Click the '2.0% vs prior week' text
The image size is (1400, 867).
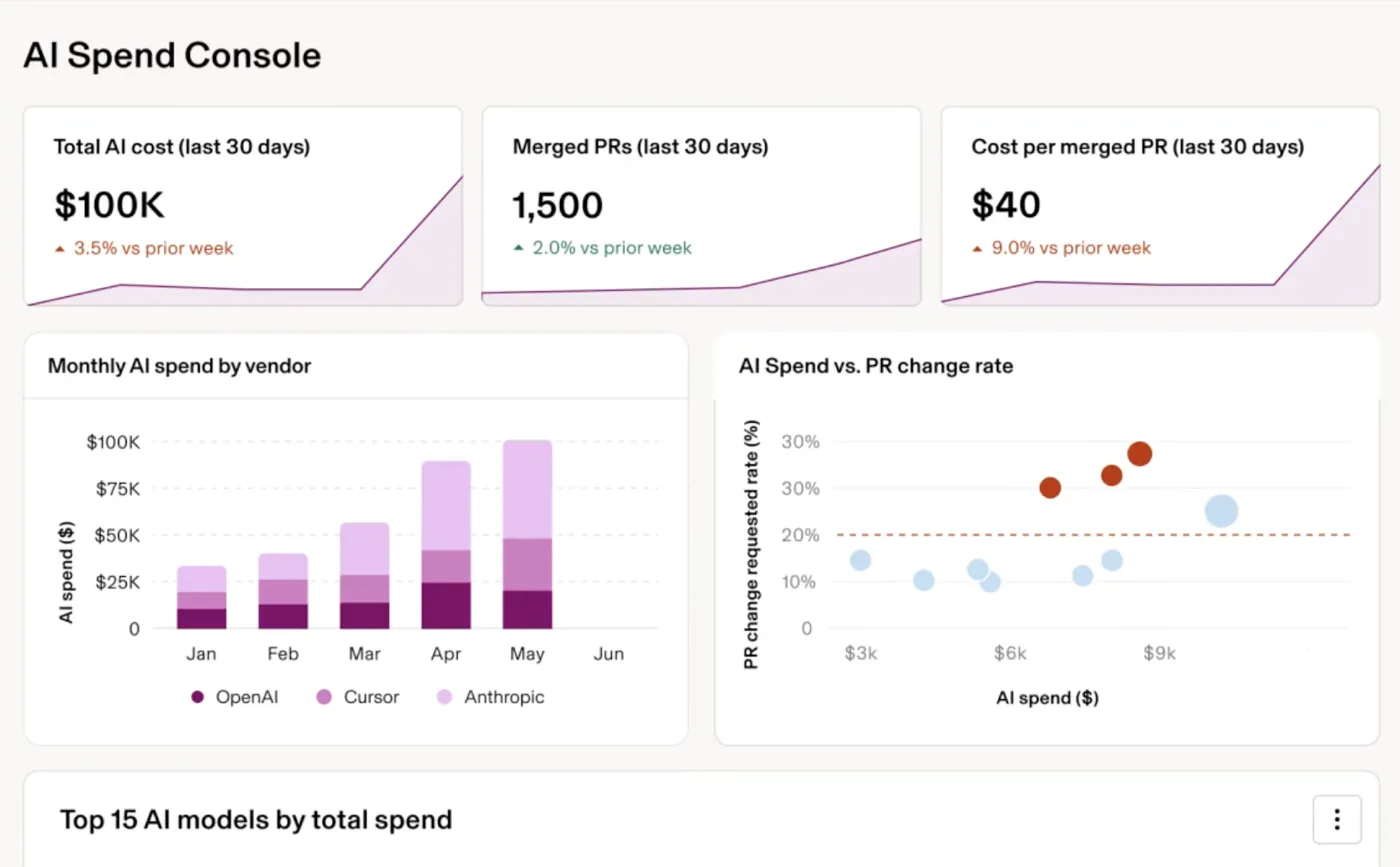(611, 248)
